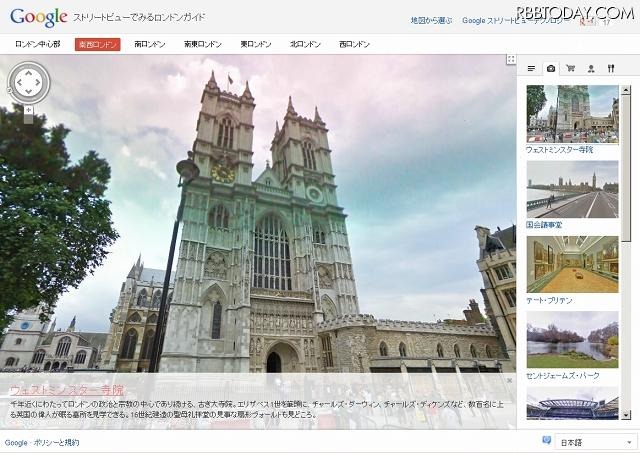Click the 地図から選ぶ link
This screenshot has height=453, width=640.
[x=431, y=20]
